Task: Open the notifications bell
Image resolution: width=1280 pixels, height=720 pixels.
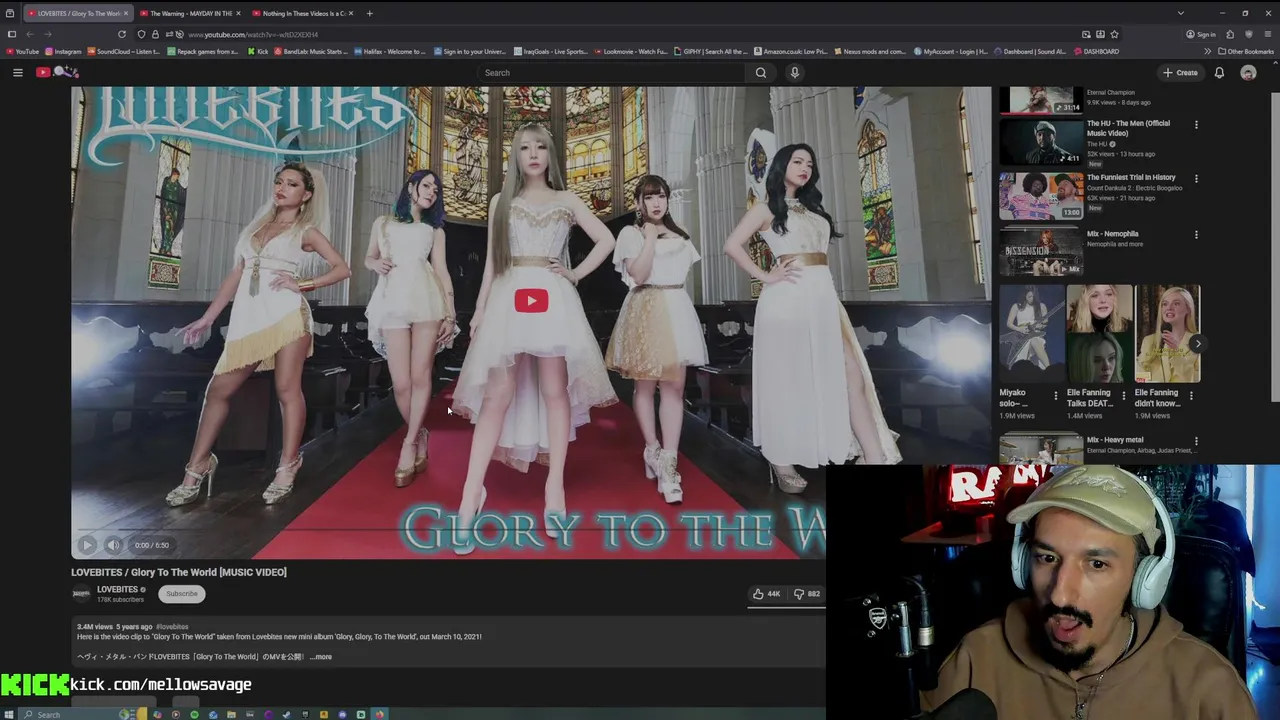Action: tap(1219, 72)
